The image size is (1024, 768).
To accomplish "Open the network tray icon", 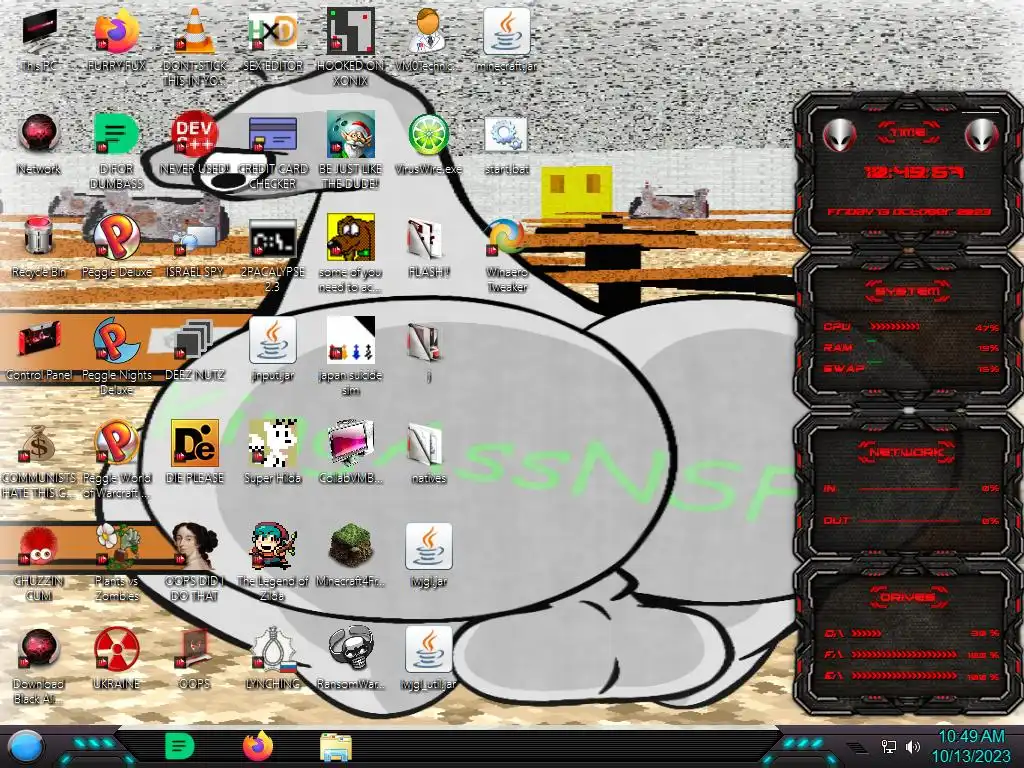I will 888,747.
